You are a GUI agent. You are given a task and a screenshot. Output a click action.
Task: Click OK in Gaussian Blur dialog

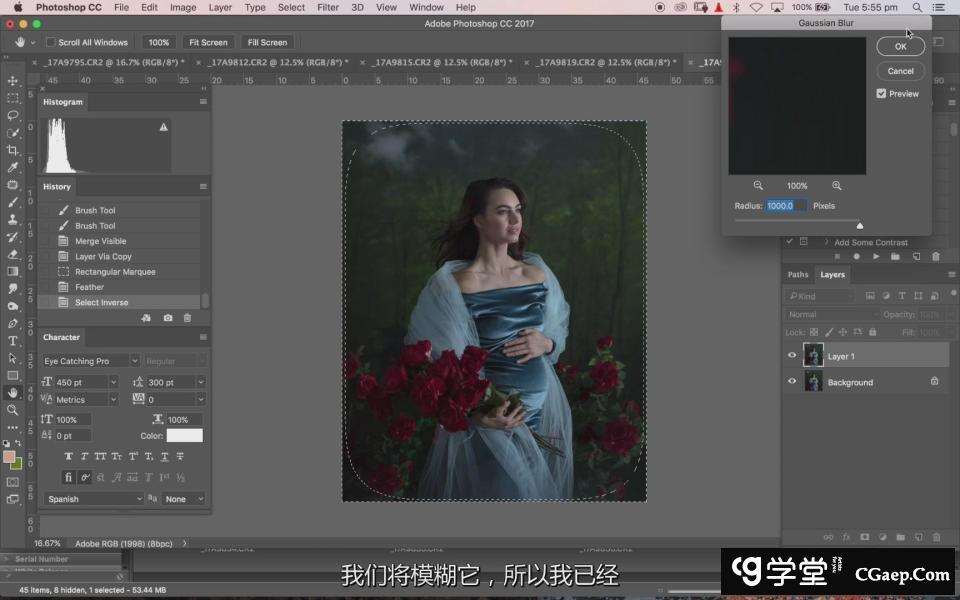coord(900,46)
